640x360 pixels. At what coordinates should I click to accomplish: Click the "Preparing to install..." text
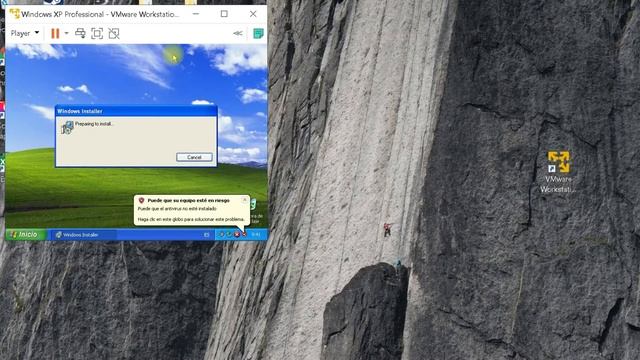tap(94, 124)
